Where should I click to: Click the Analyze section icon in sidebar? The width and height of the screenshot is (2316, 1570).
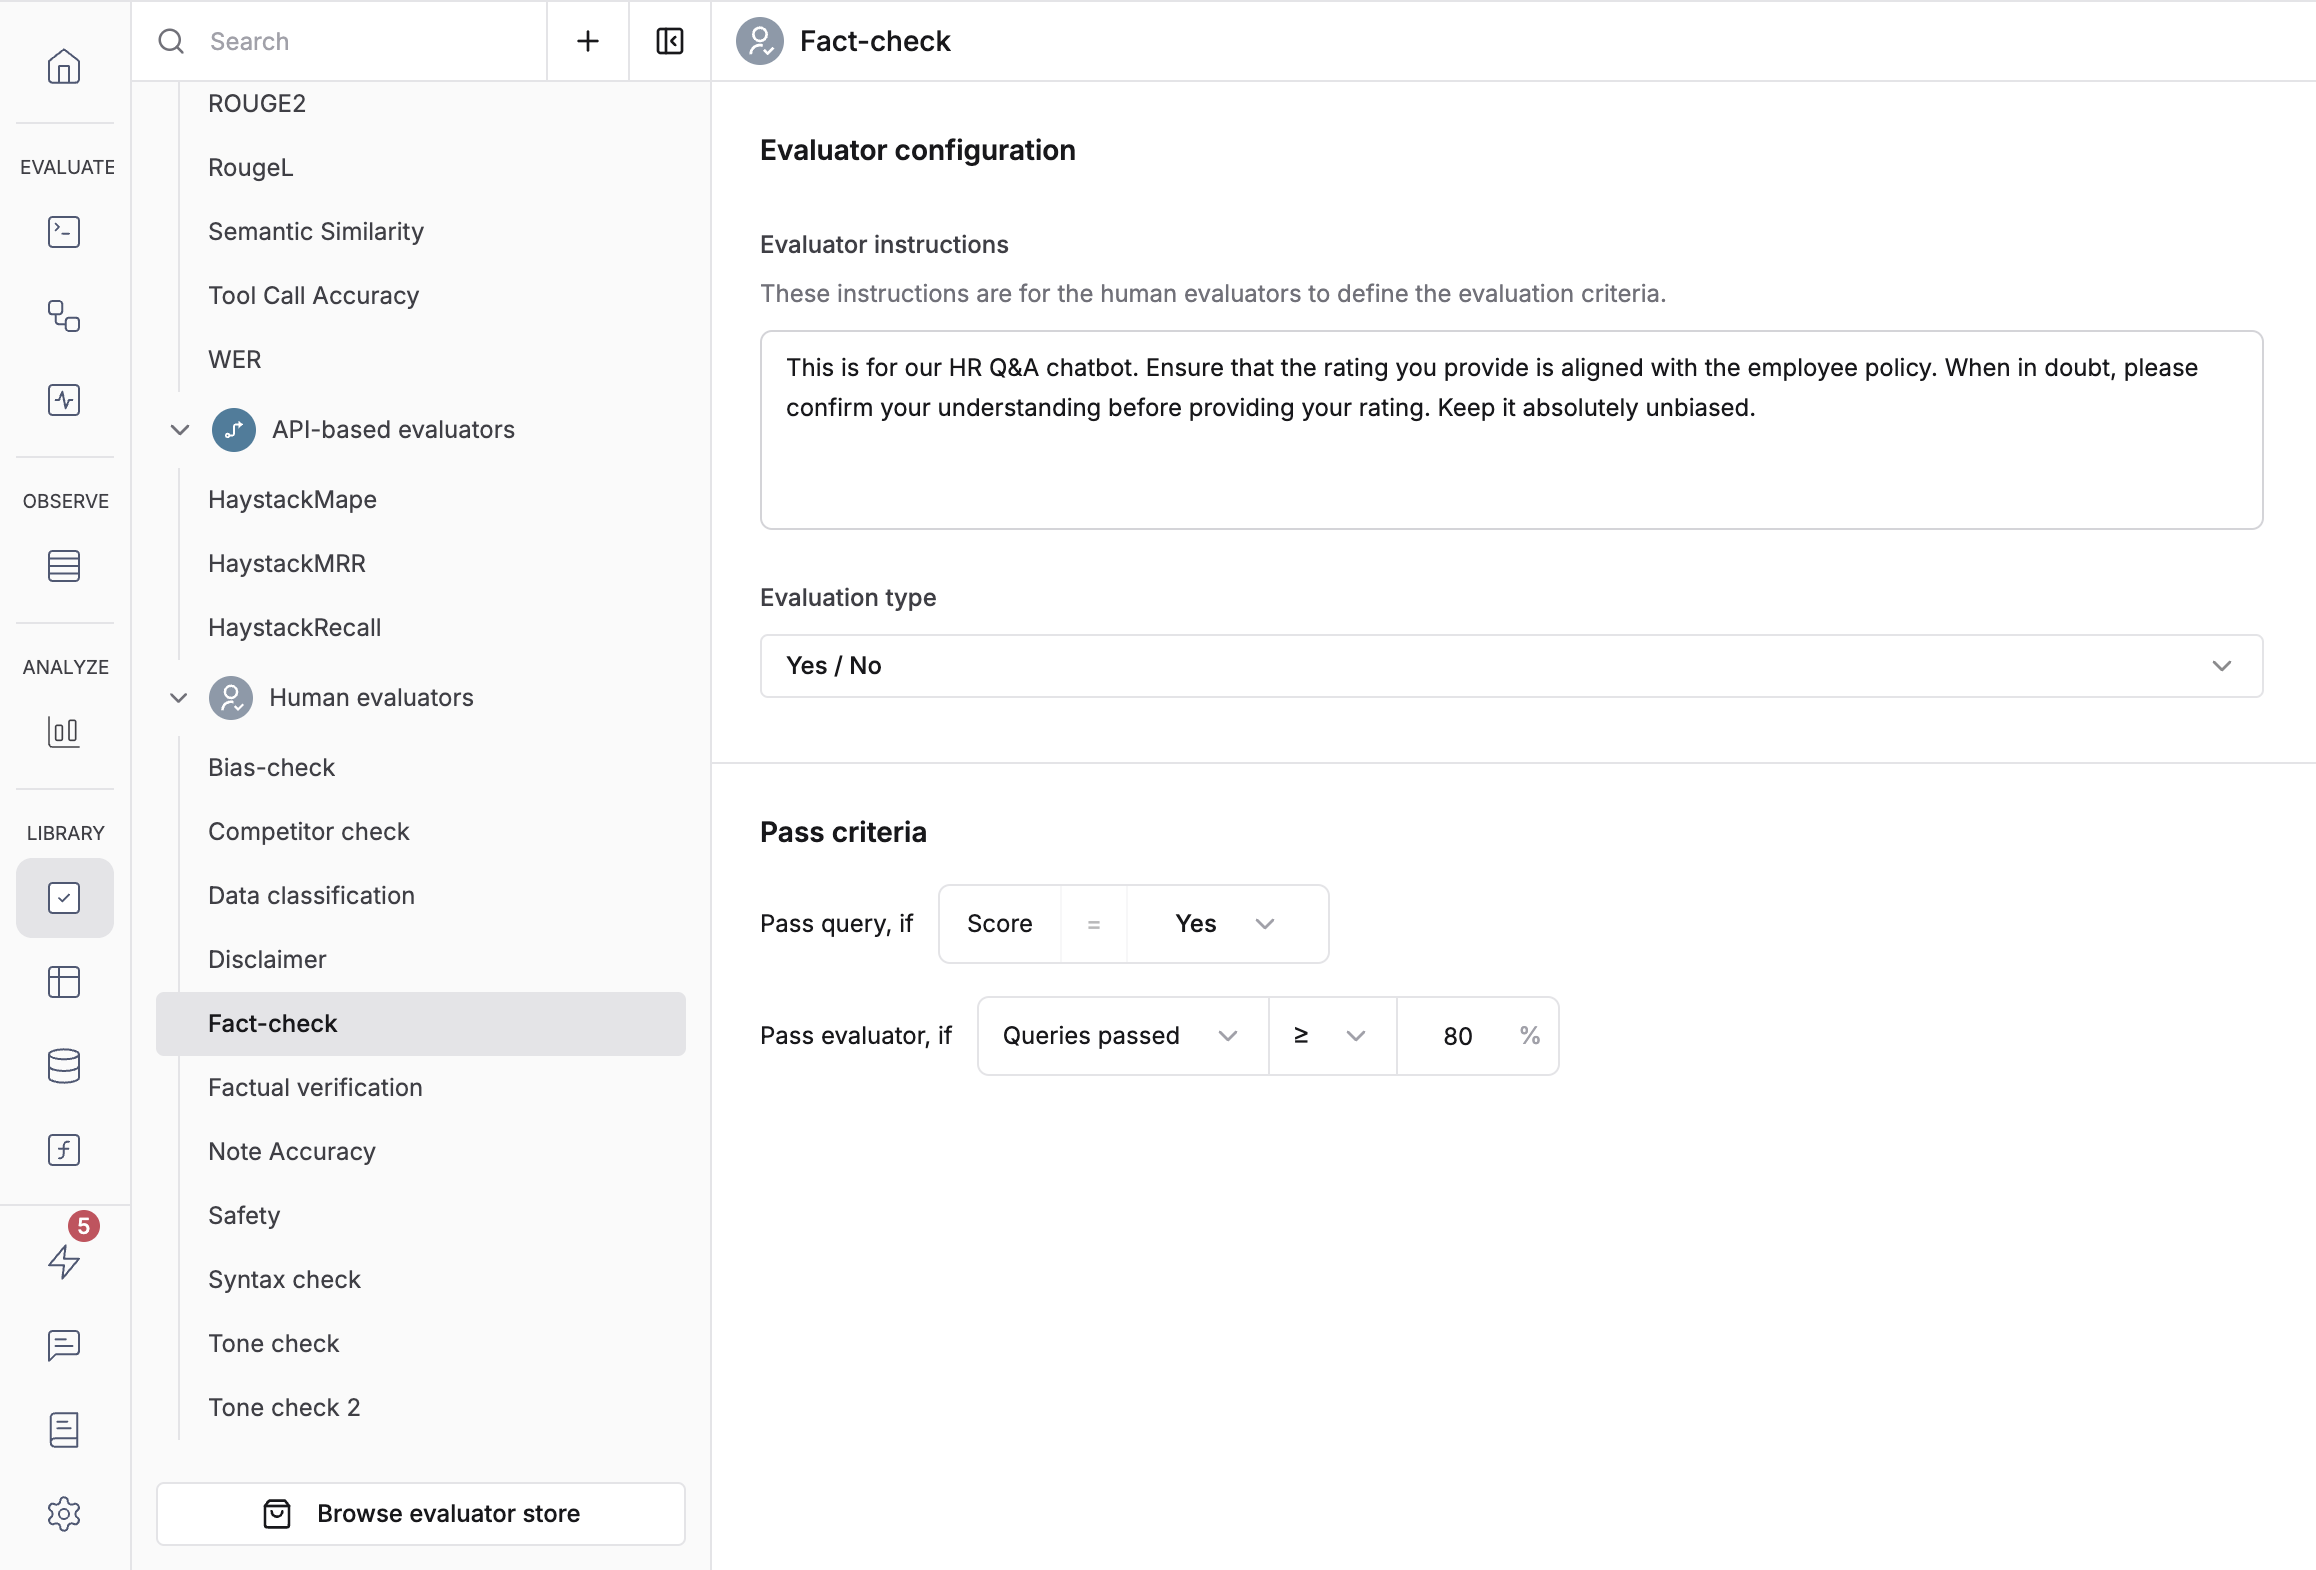pyautogui.click(x=65, y=731)
